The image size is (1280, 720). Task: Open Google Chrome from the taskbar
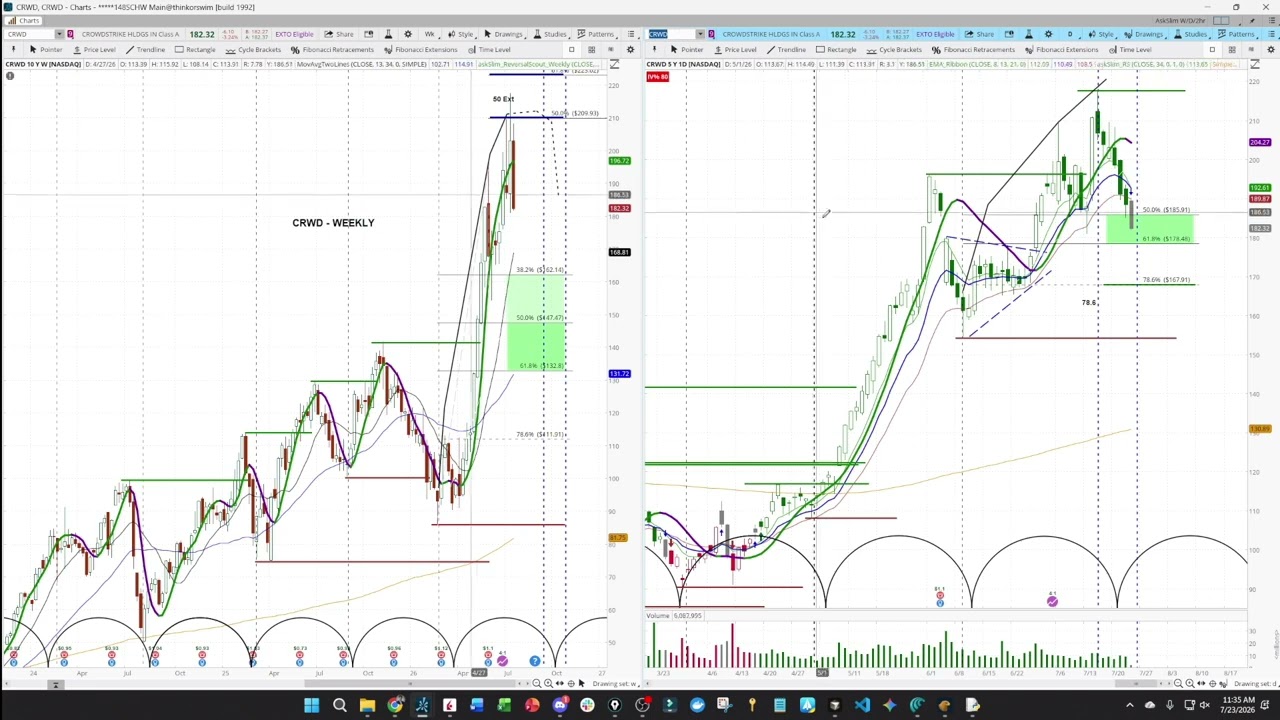[395, 706]
